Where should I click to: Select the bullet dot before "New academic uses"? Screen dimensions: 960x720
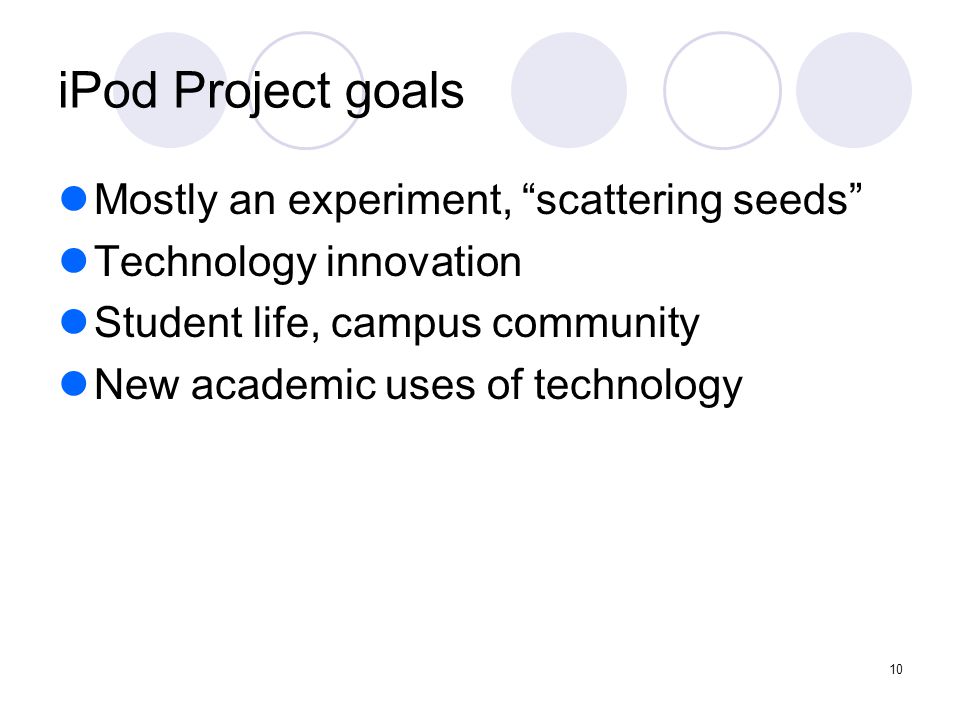(74, 383)
